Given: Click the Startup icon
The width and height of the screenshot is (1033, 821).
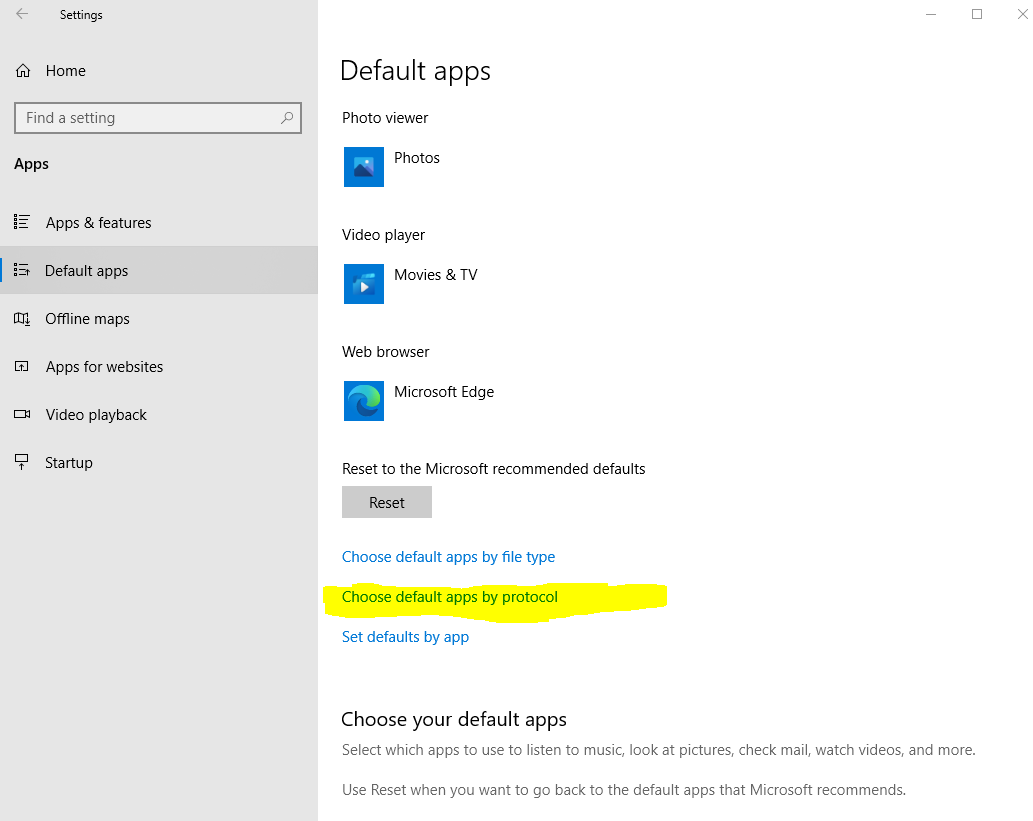Looking at the screenshot, I should pos(22,462).
